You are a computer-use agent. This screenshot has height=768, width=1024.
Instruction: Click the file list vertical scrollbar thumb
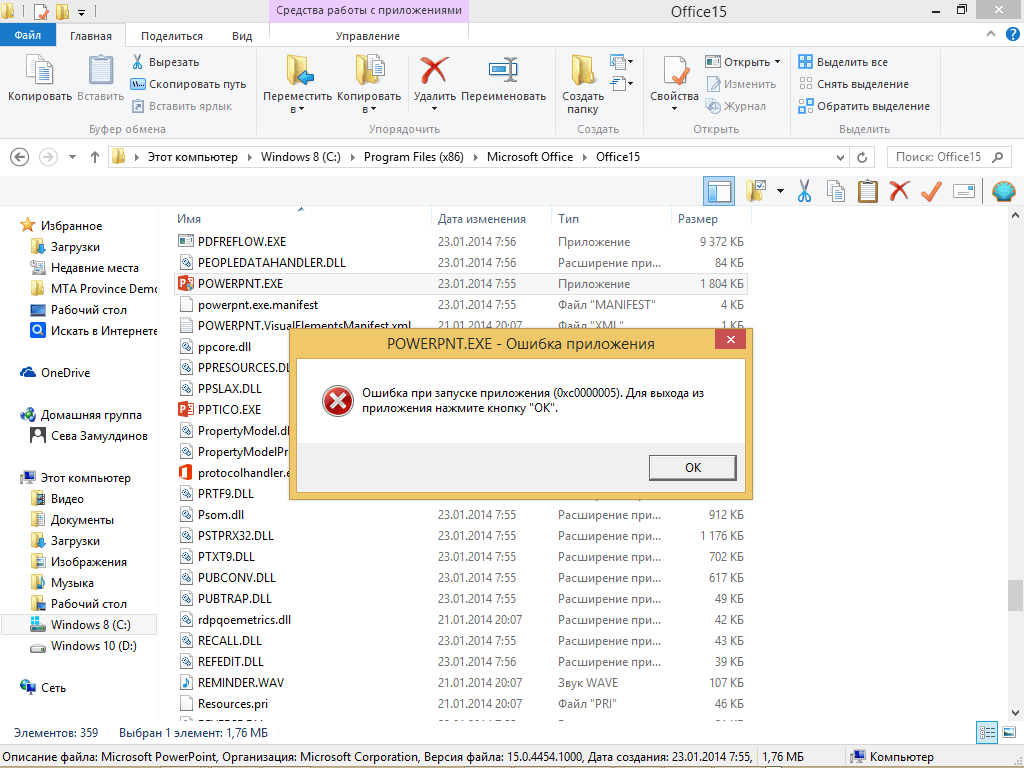point(1015,595)
